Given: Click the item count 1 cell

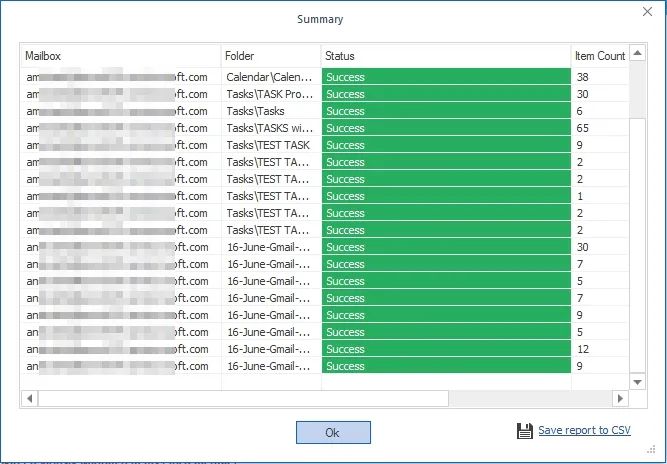Looking at the screenshot, I should (x=600, y=196).
